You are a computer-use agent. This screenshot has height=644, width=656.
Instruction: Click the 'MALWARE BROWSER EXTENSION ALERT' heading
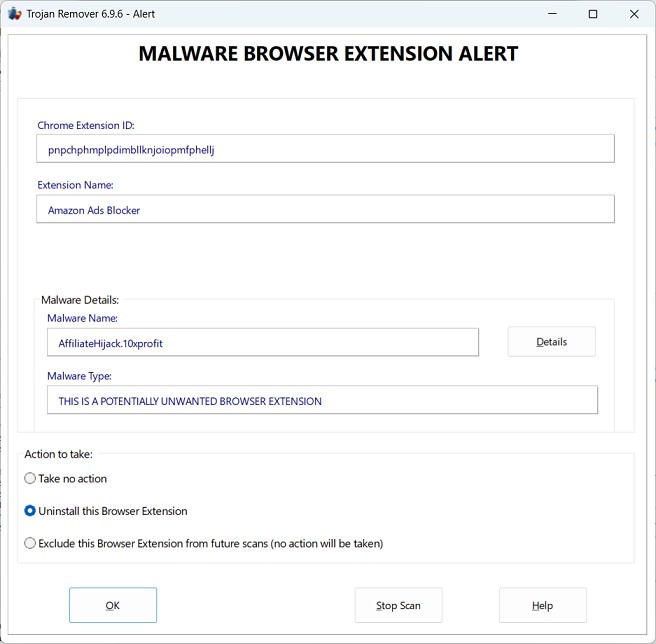[328, 54]
